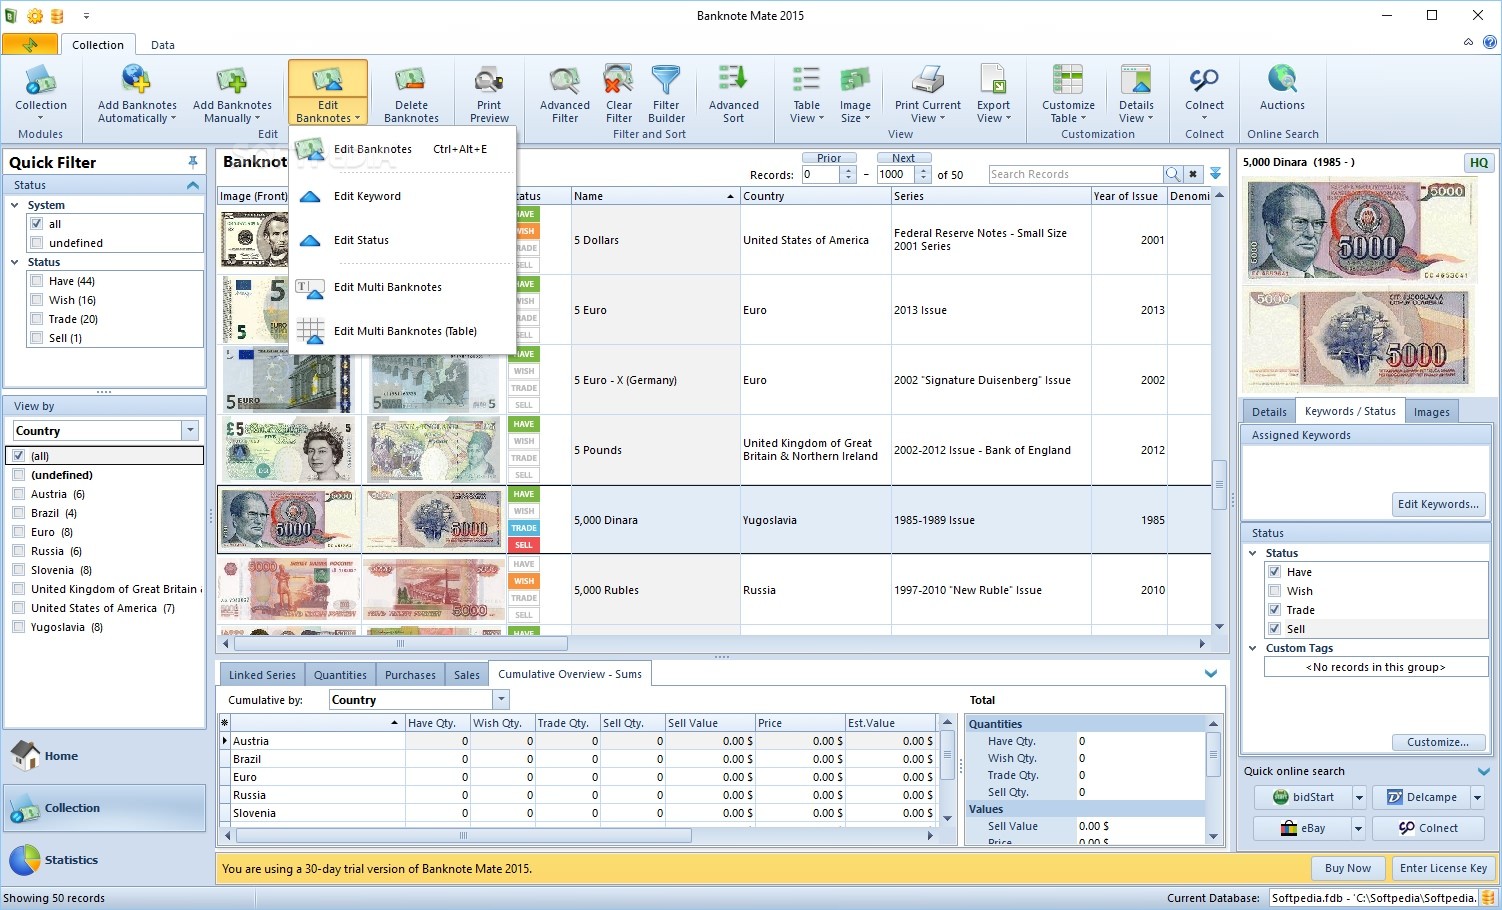
Task: Collapse the Custom Tags group
Action: [x=1253, y=648]
